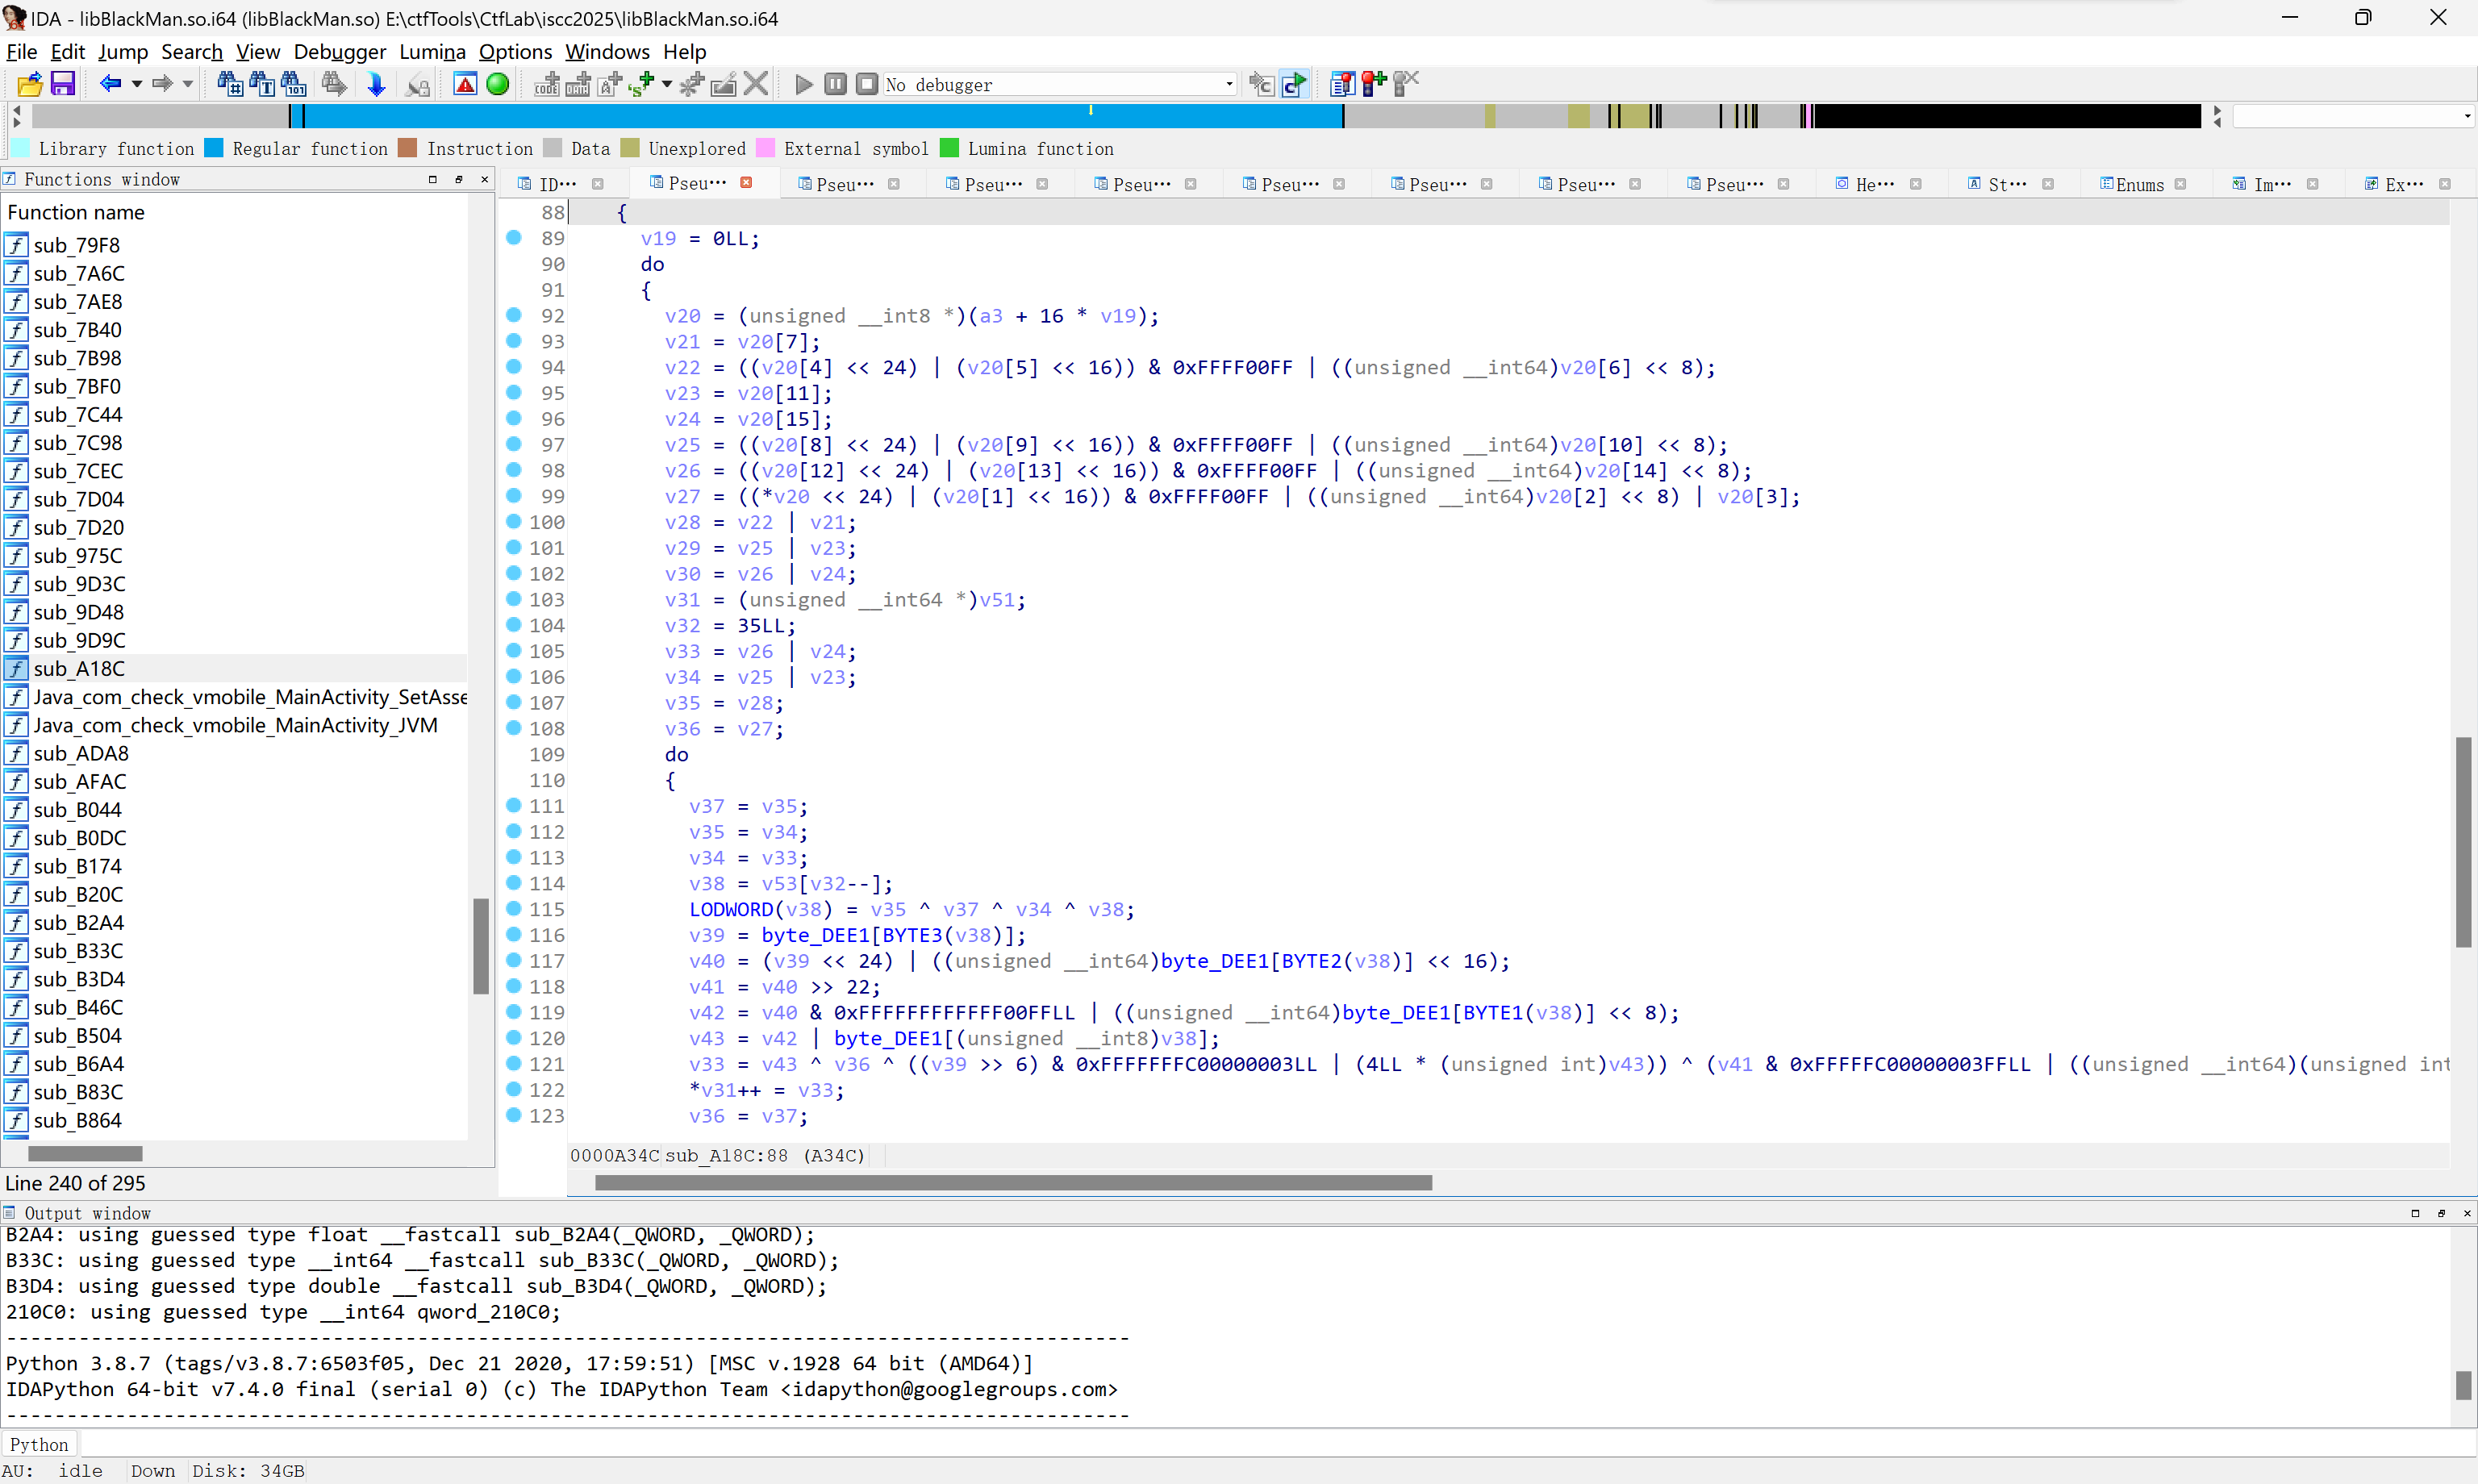Click the Open file folder icon
The width and height of the screenshot is (2478, 1484).
point(29,84)
